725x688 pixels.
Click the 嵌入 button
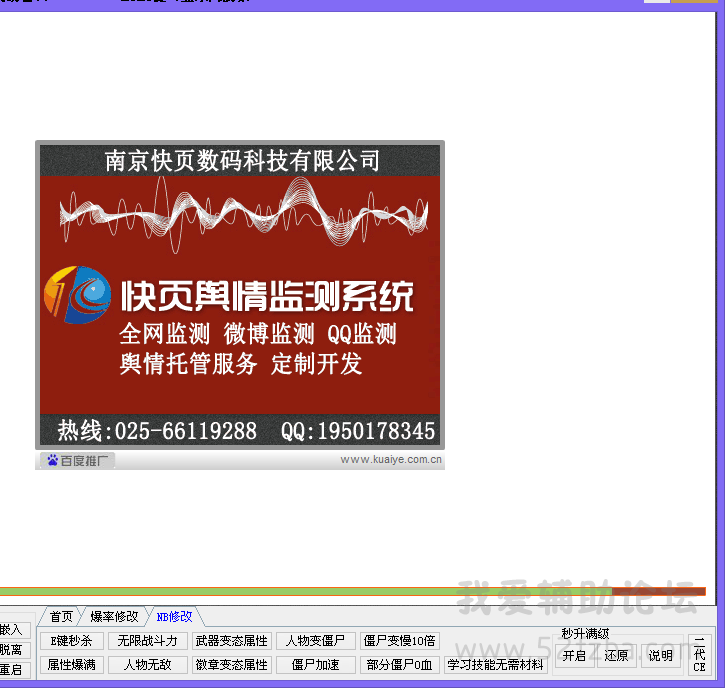14,630
